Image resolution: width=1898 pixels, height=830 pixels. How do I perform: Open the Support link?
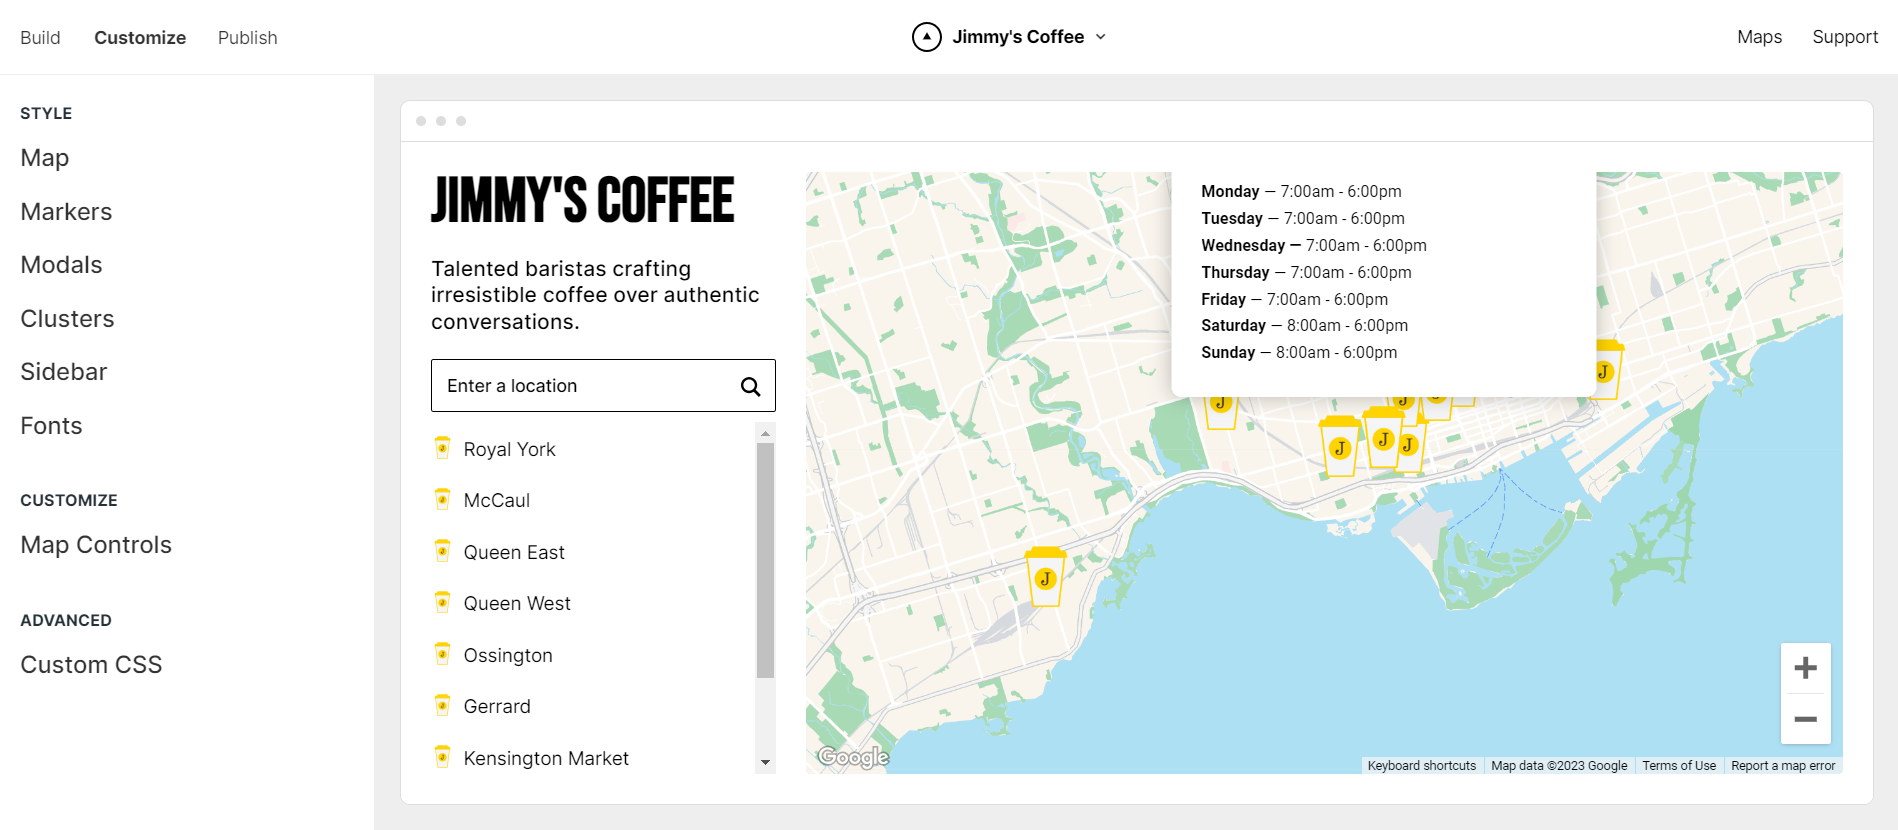tap(1845, 37)
